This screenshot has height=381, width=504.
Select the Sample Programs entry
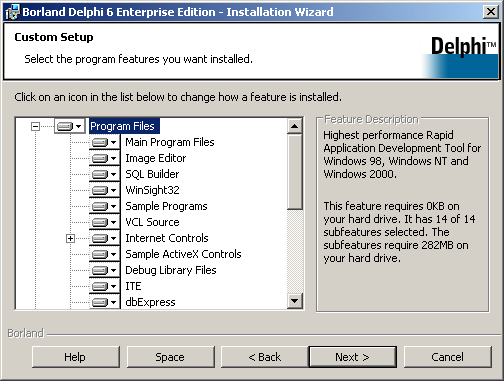pyautogui.click(x=166, y=206)
